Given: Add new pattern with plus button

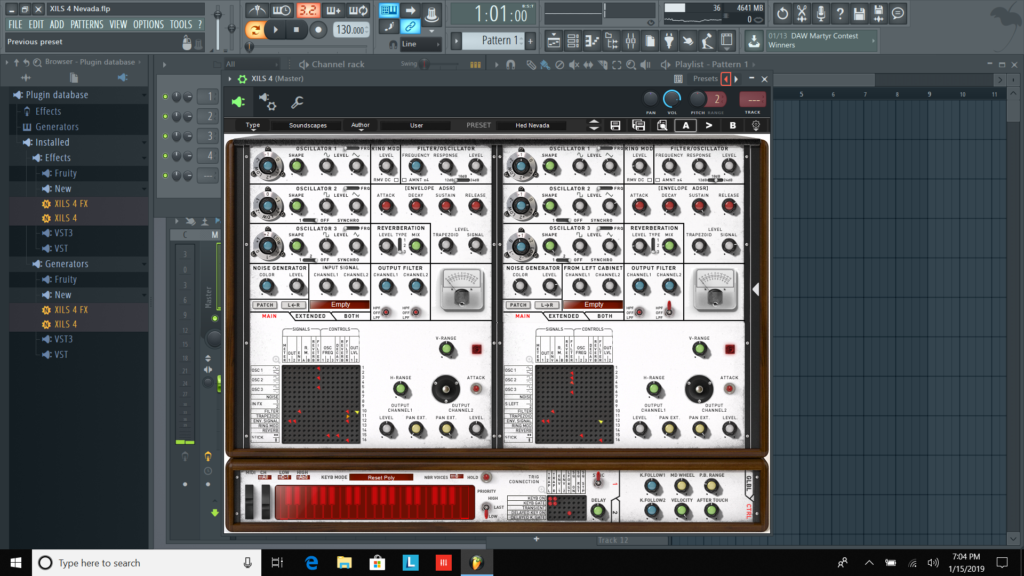Looking at the screenshot, I should (530, 40).
